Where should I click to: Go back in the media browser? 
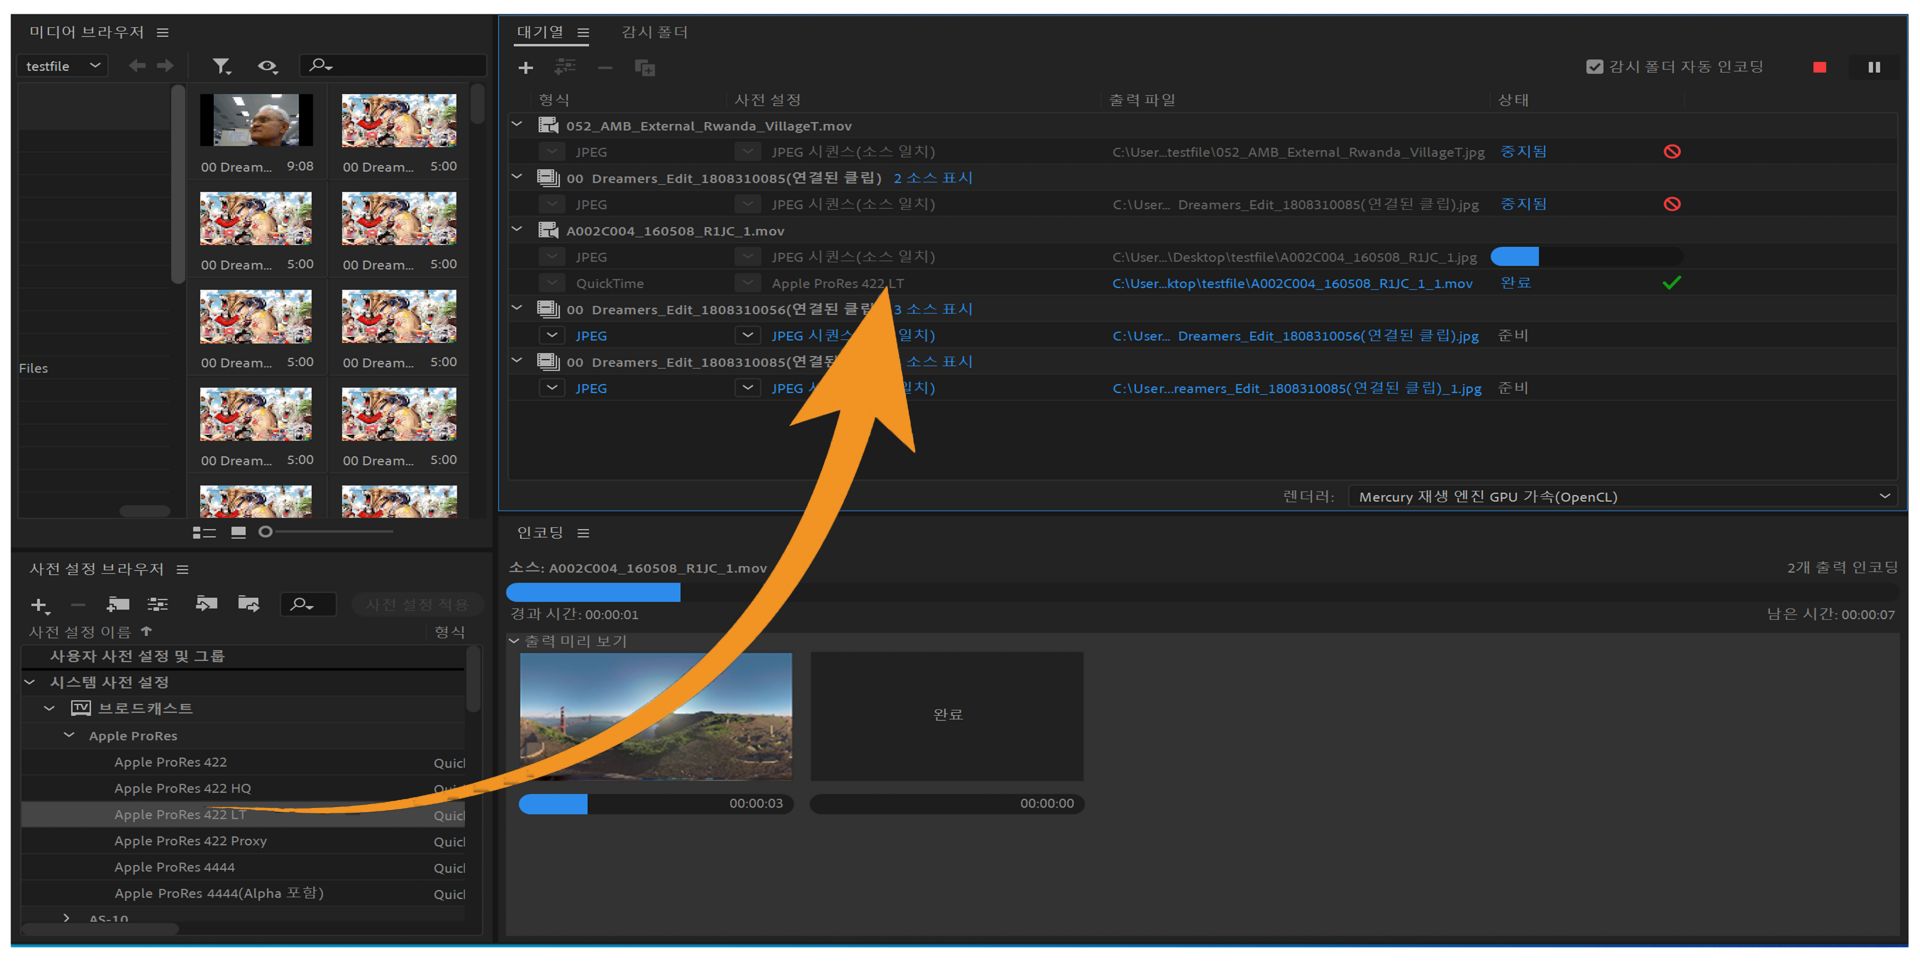point(137,66)
